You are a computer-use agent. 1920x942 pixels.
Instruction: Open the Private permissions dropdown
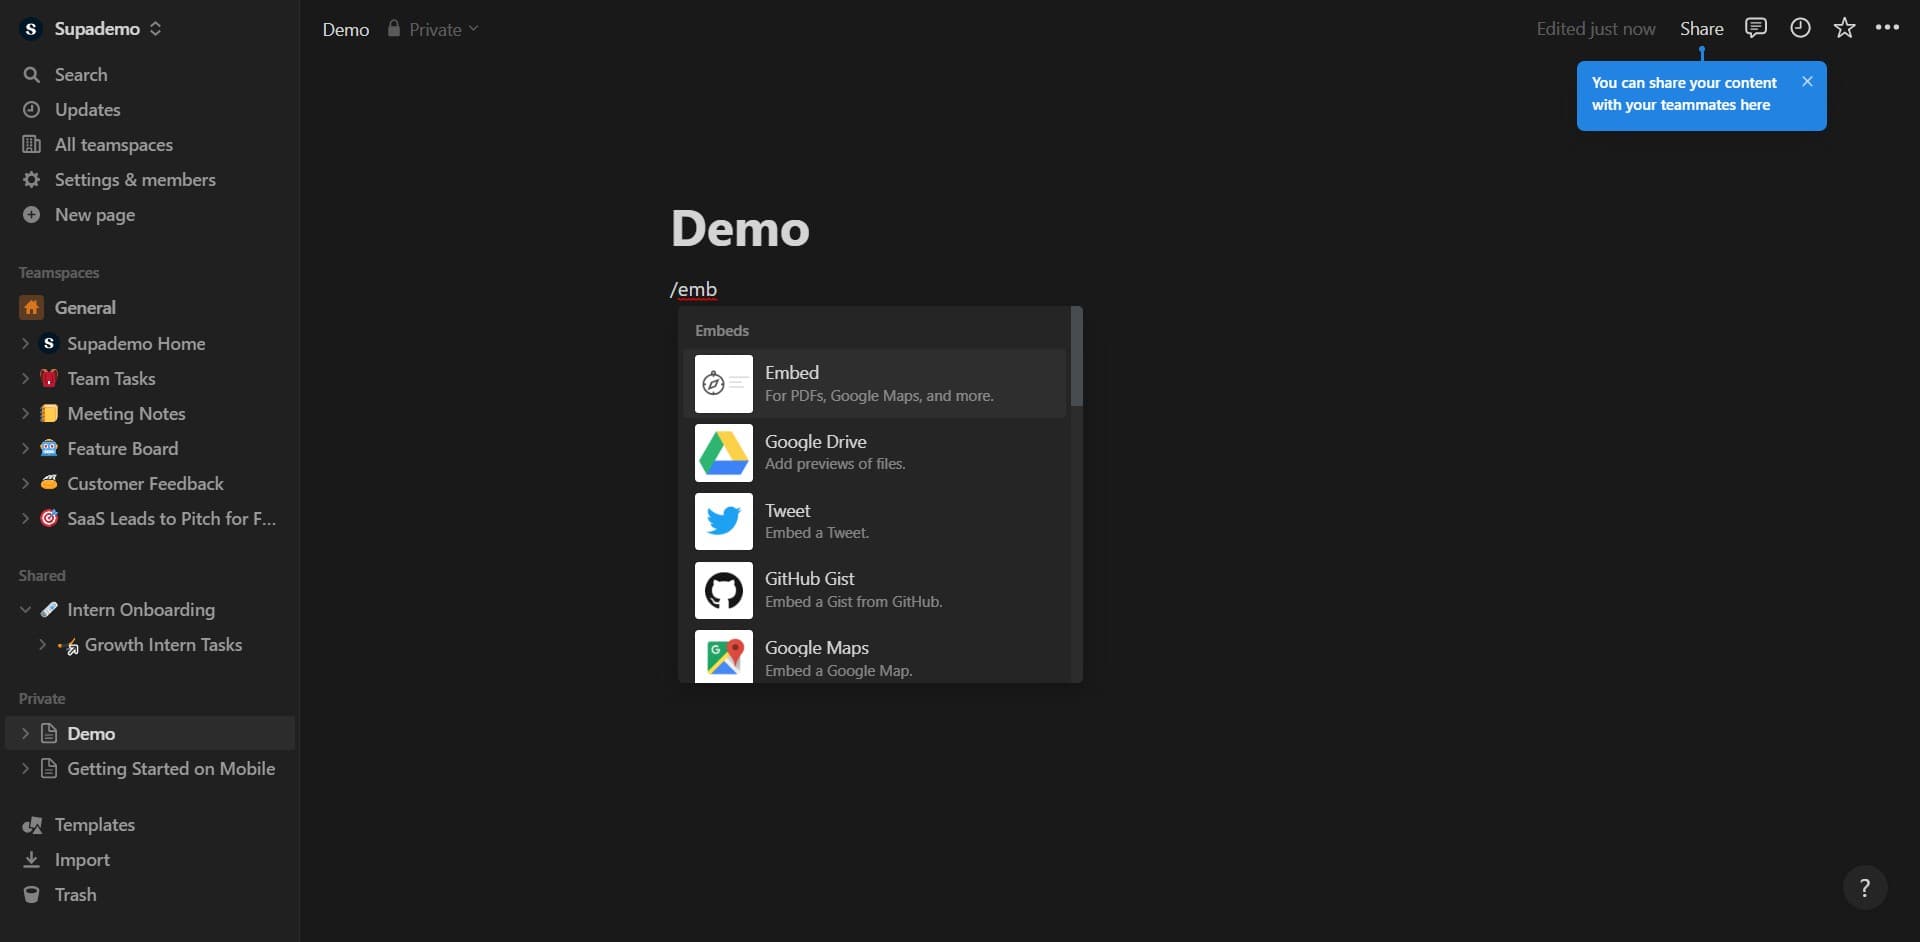[x=435, y=29]
